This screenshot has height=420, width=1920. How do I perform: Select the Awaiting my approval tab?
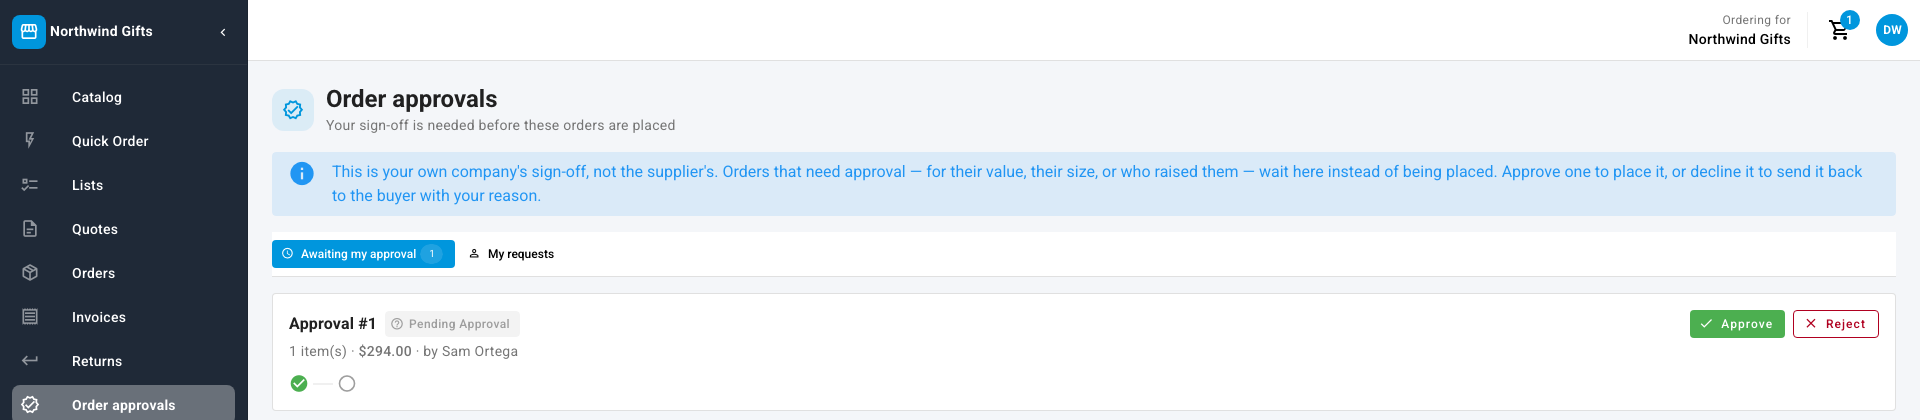click(x=363, y=254)
